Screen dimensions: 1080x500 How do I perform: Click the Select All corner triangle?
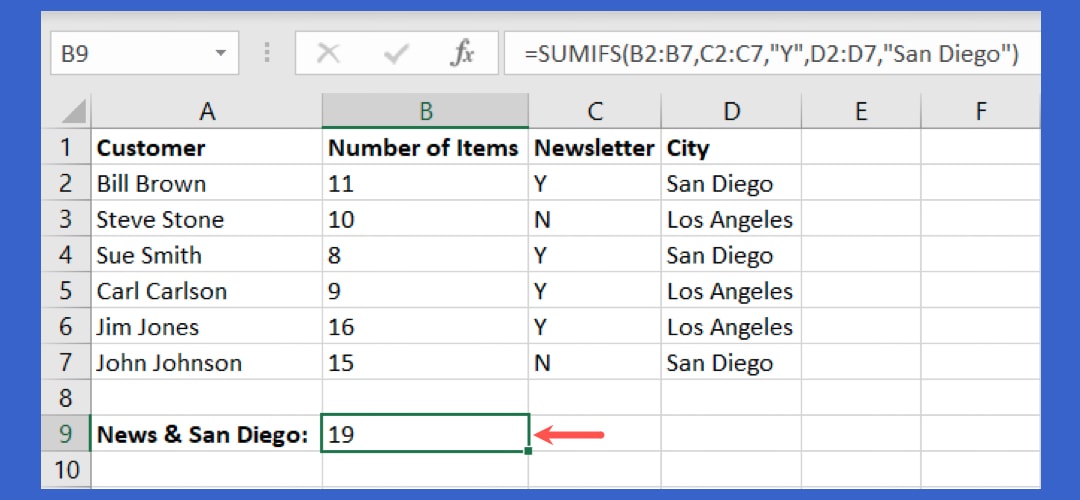(74, 111)
